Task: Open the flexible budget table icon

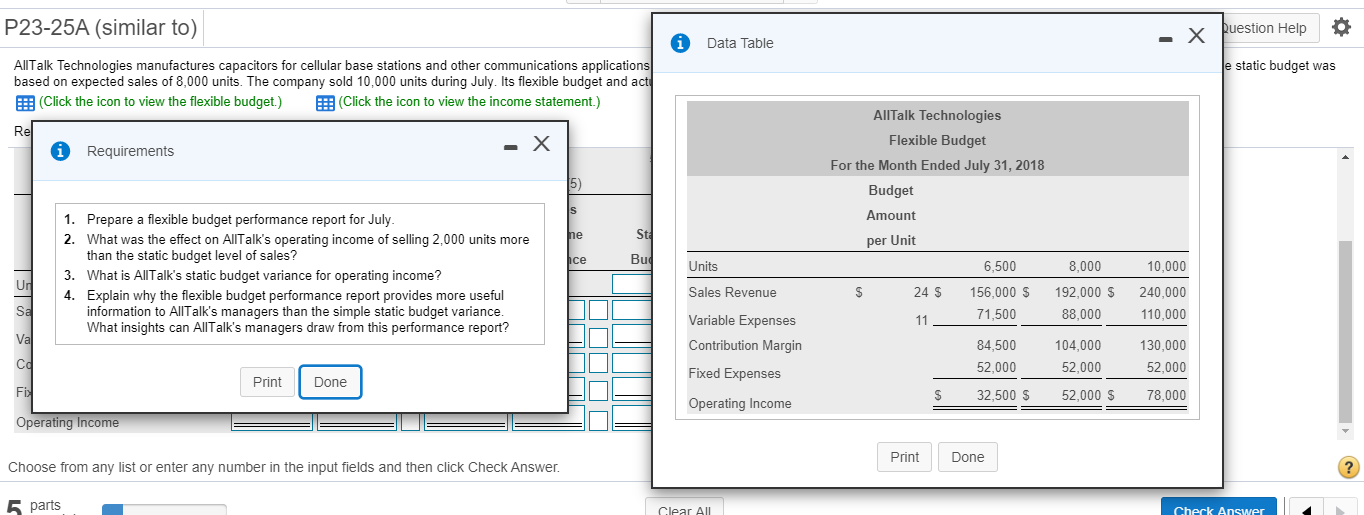Action: pyautogui.click(x=23, y=102)
